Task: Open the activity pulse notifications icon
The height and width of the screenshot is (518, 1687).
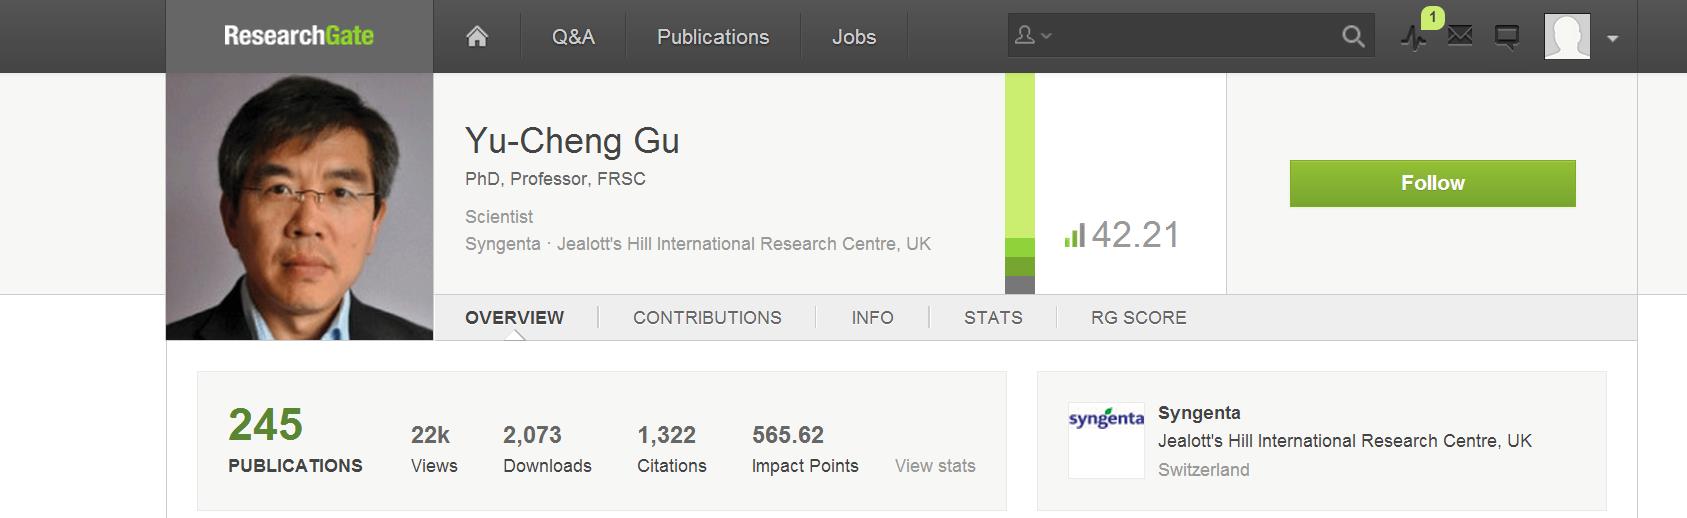Action: coord(1414,38)
